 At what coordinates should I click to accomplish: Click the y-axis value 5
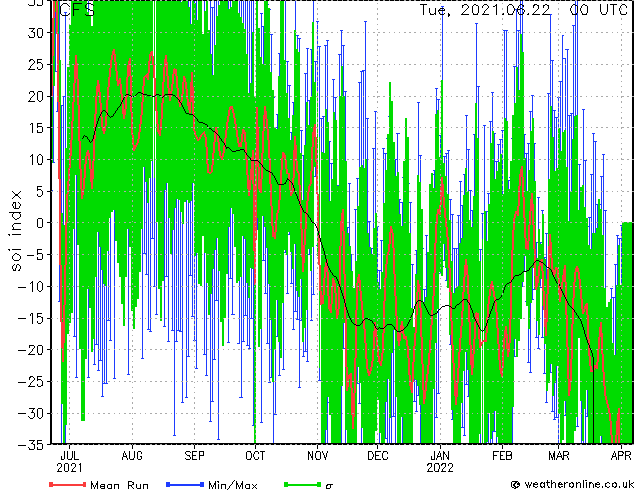tap(40, 191)
